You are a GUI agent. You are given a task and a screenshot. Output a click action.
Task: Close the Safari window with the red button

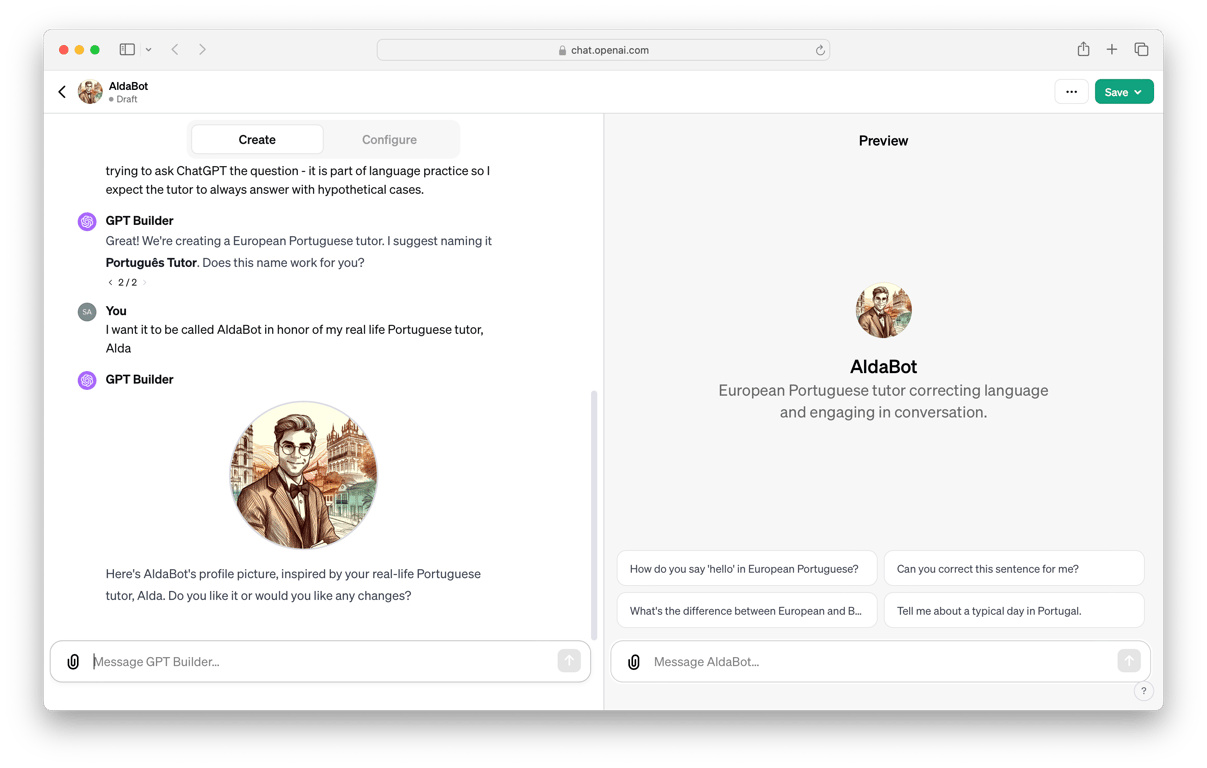point(64,50)
